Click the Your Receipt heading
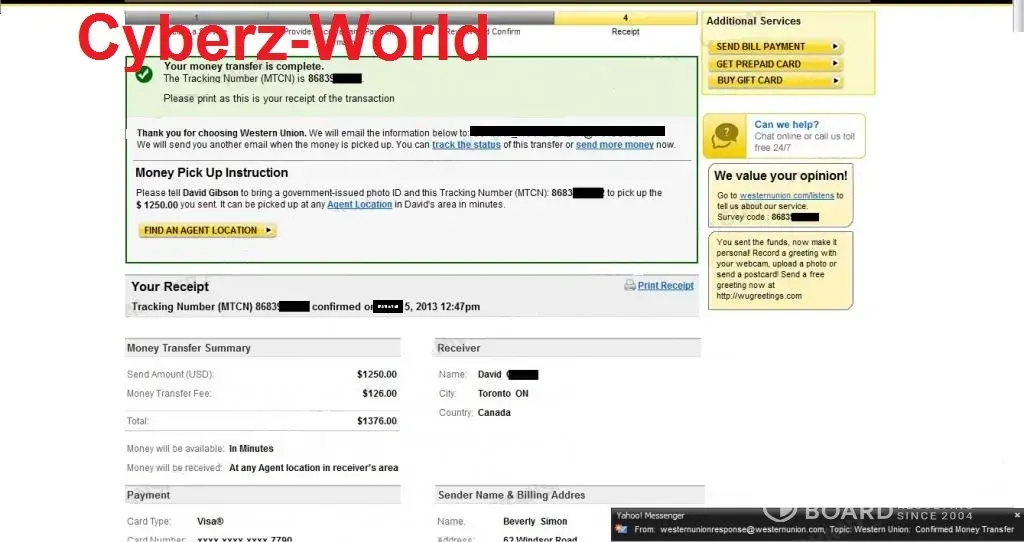The width and height of the screenshot is (1024, 542). pyautogui.click(x=170, y=287)
